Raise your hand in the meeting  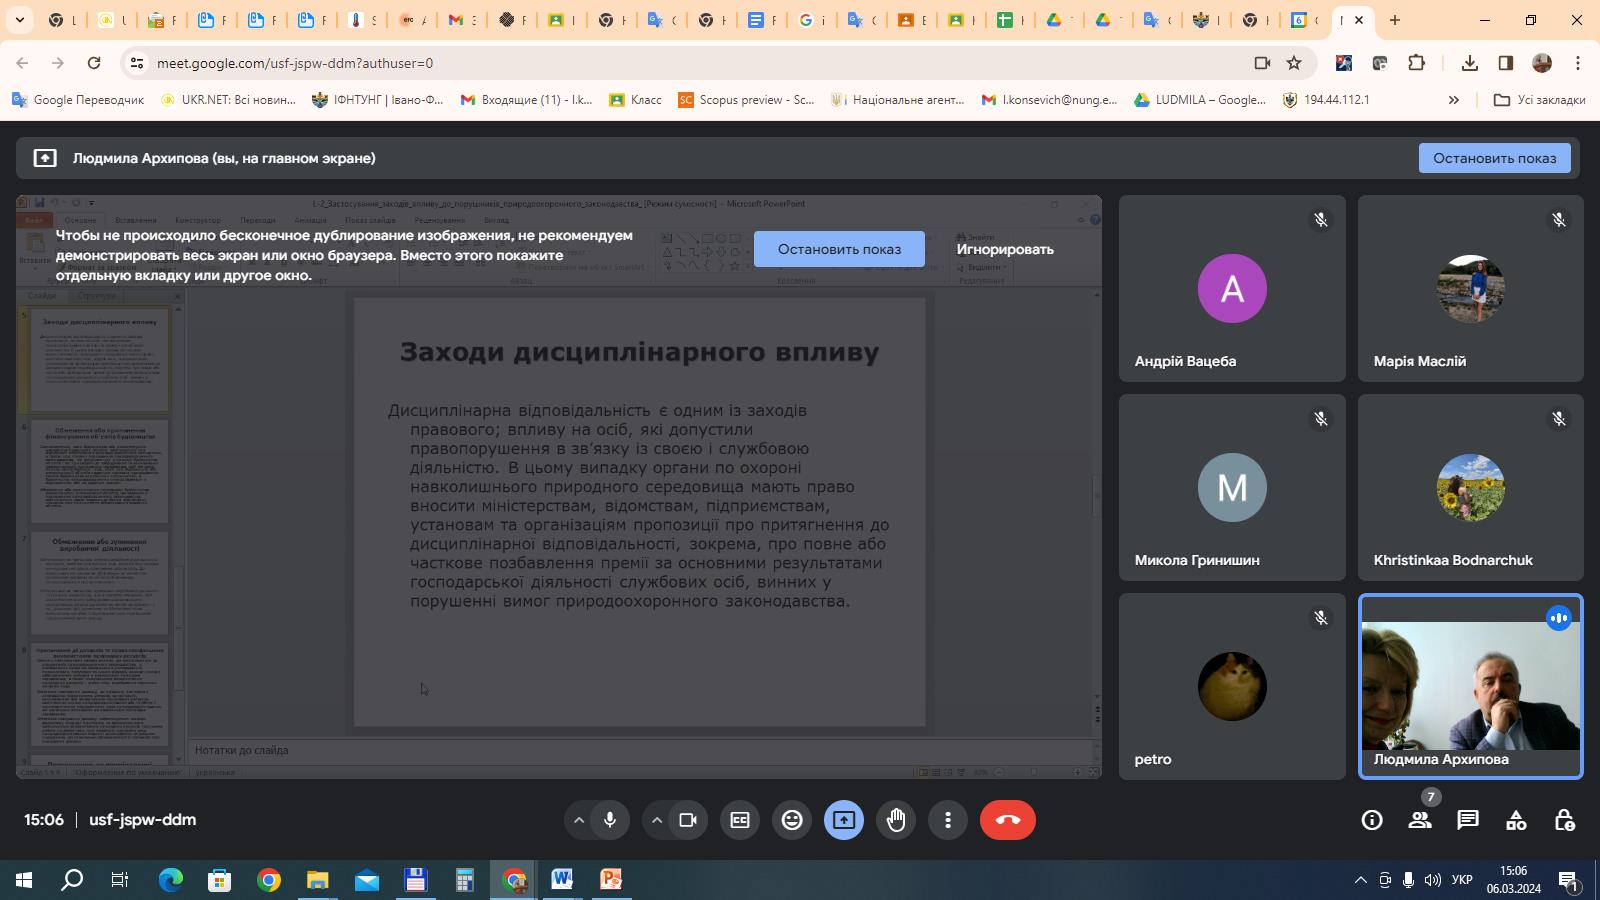pyautogui.click(x=895, y=819)
